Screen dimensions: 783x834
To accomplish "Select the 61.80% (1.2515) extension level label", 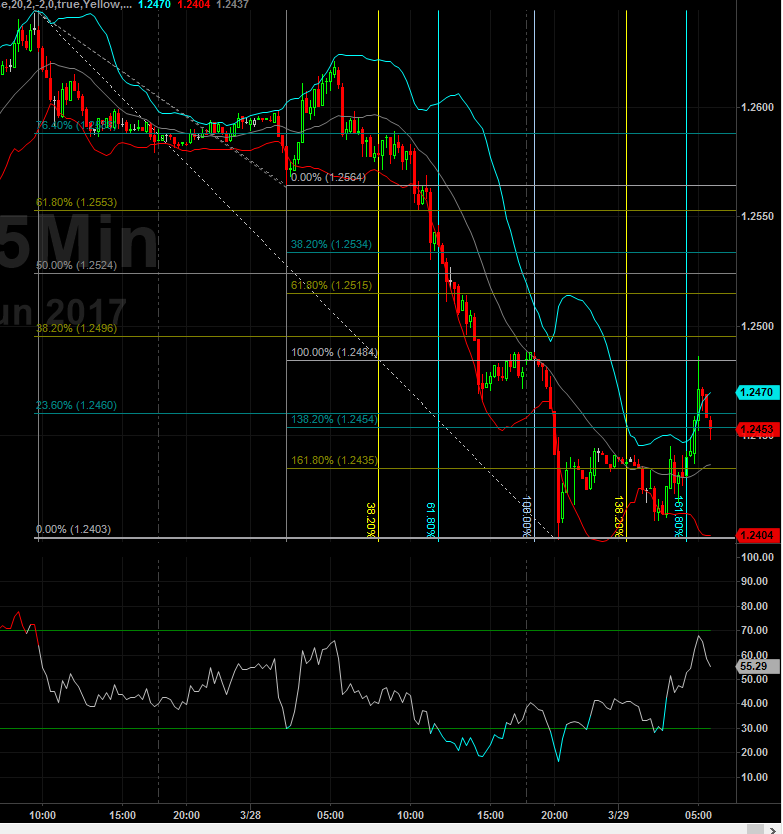I will point(333,286).
